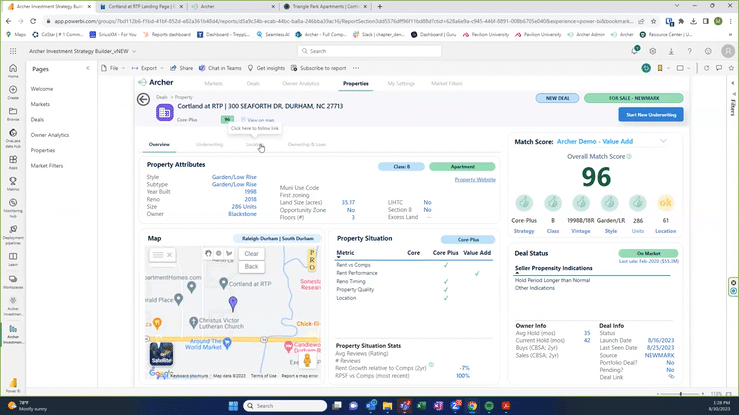Click the View on map link
Viewport: 739px width, 415px height.
(260, 120)
